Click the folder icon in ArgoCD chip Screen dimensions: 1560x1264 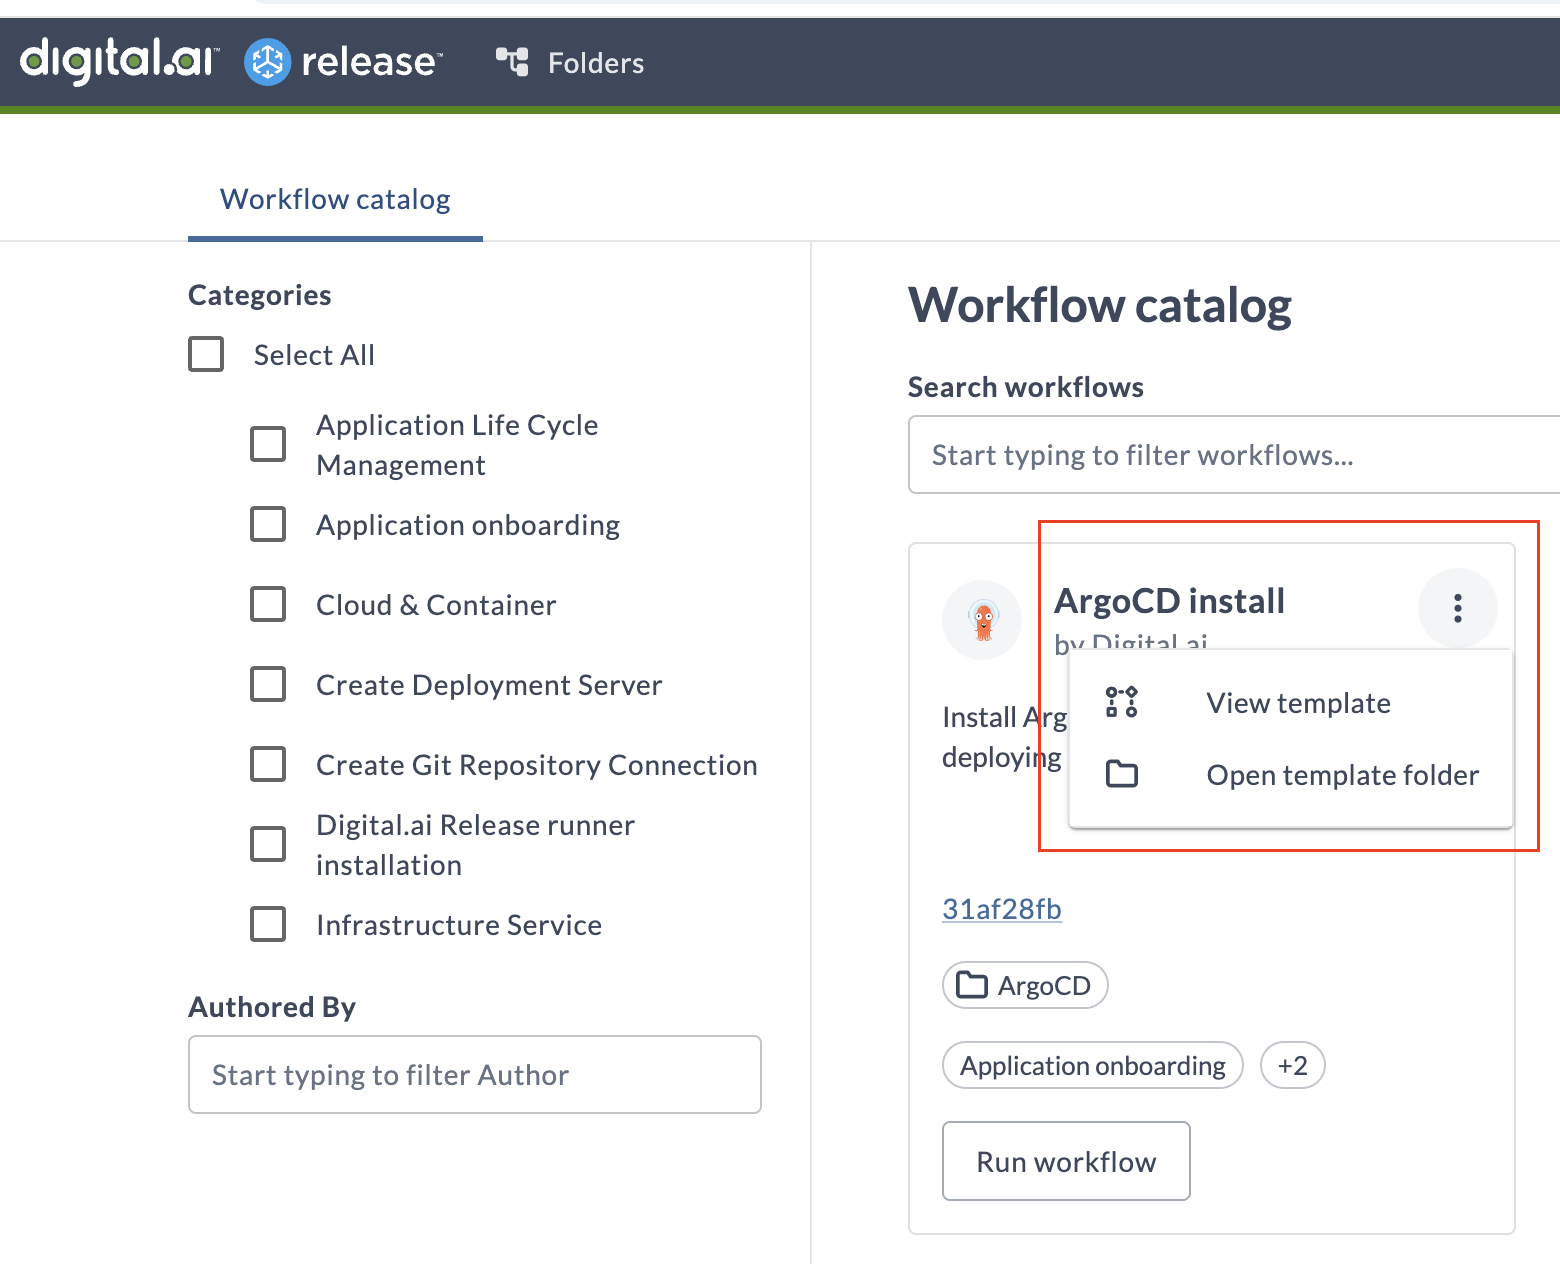click(971, 986)
